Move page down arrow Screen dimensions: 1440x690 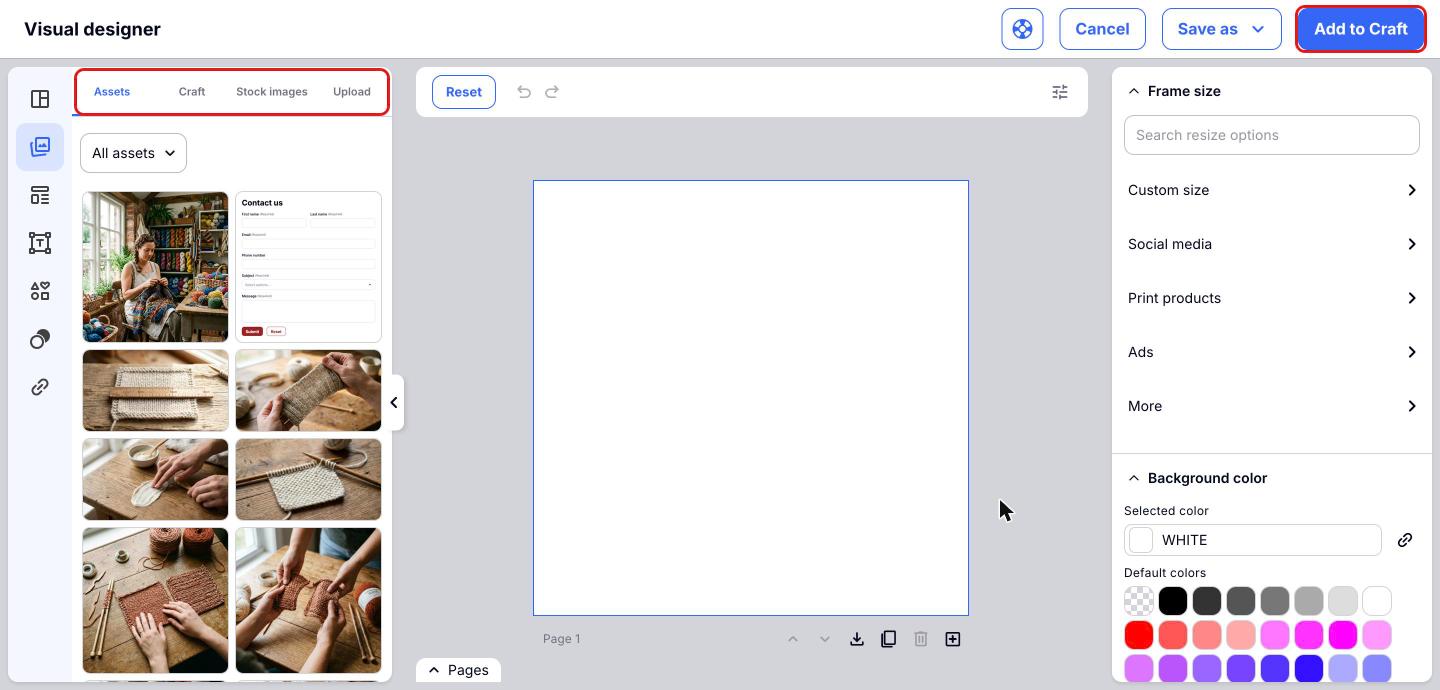825,639
